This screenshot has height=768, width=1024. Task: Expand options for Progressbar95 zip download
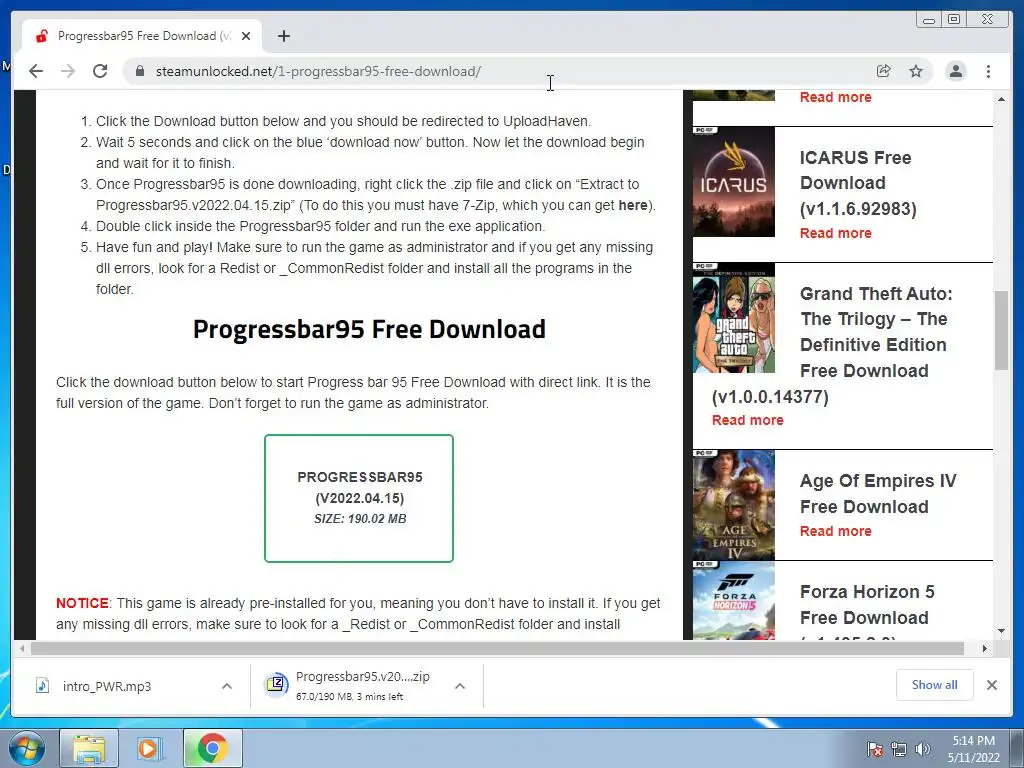460,686
